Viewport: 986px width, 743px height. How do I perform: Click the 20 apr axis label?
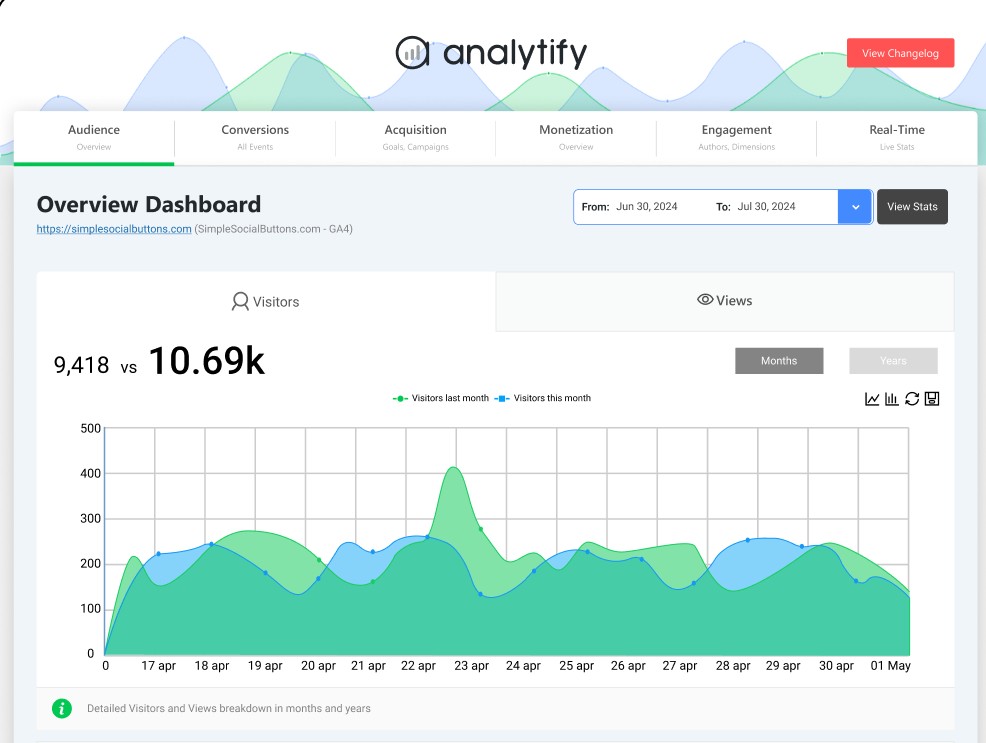point(318,666)
